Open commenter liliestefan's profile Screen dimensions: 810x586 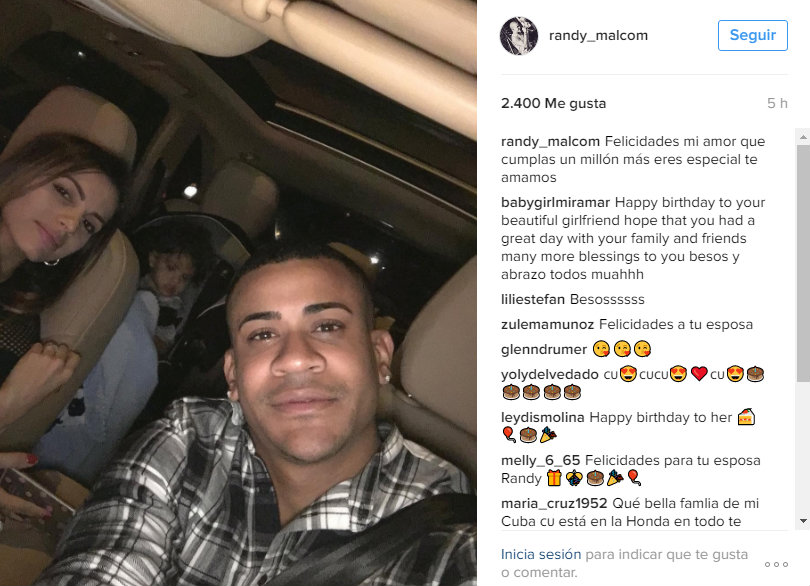click(x=533, y=299)
